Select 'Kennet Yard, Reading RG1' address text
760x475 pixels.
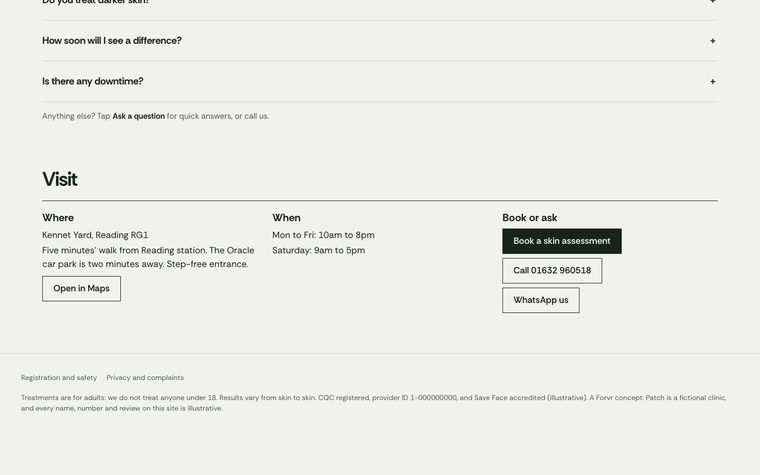coord(95,235)
